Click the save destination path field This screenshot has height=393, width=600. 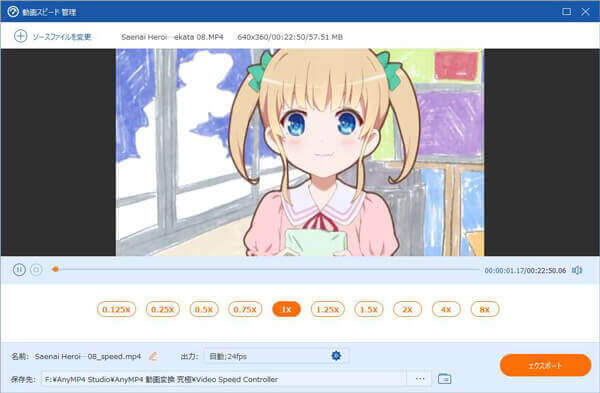tap(224, 379)
